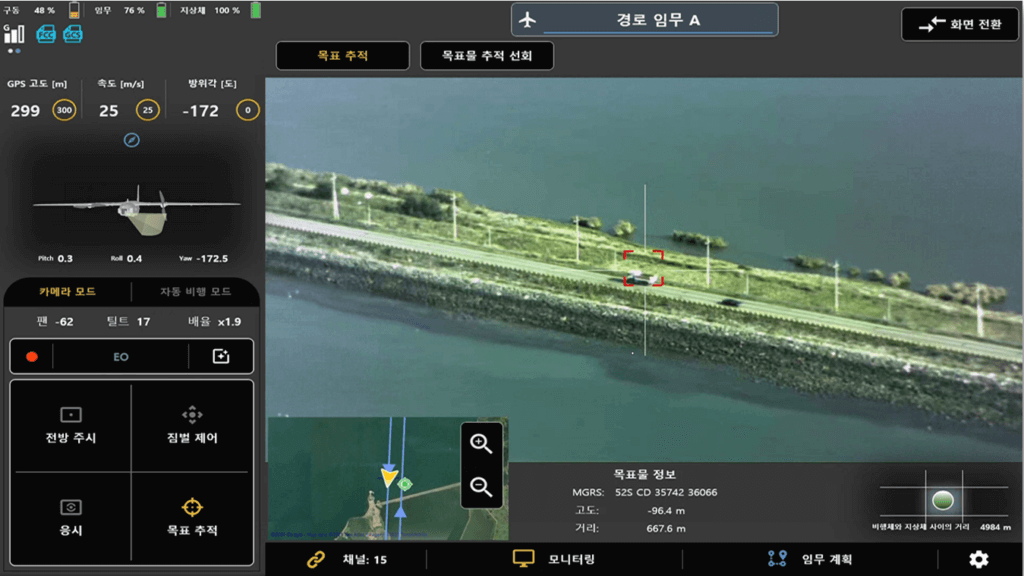The image size is (1024, 576).
Task: Zoom in on the mini map
Action: (481, 444)
